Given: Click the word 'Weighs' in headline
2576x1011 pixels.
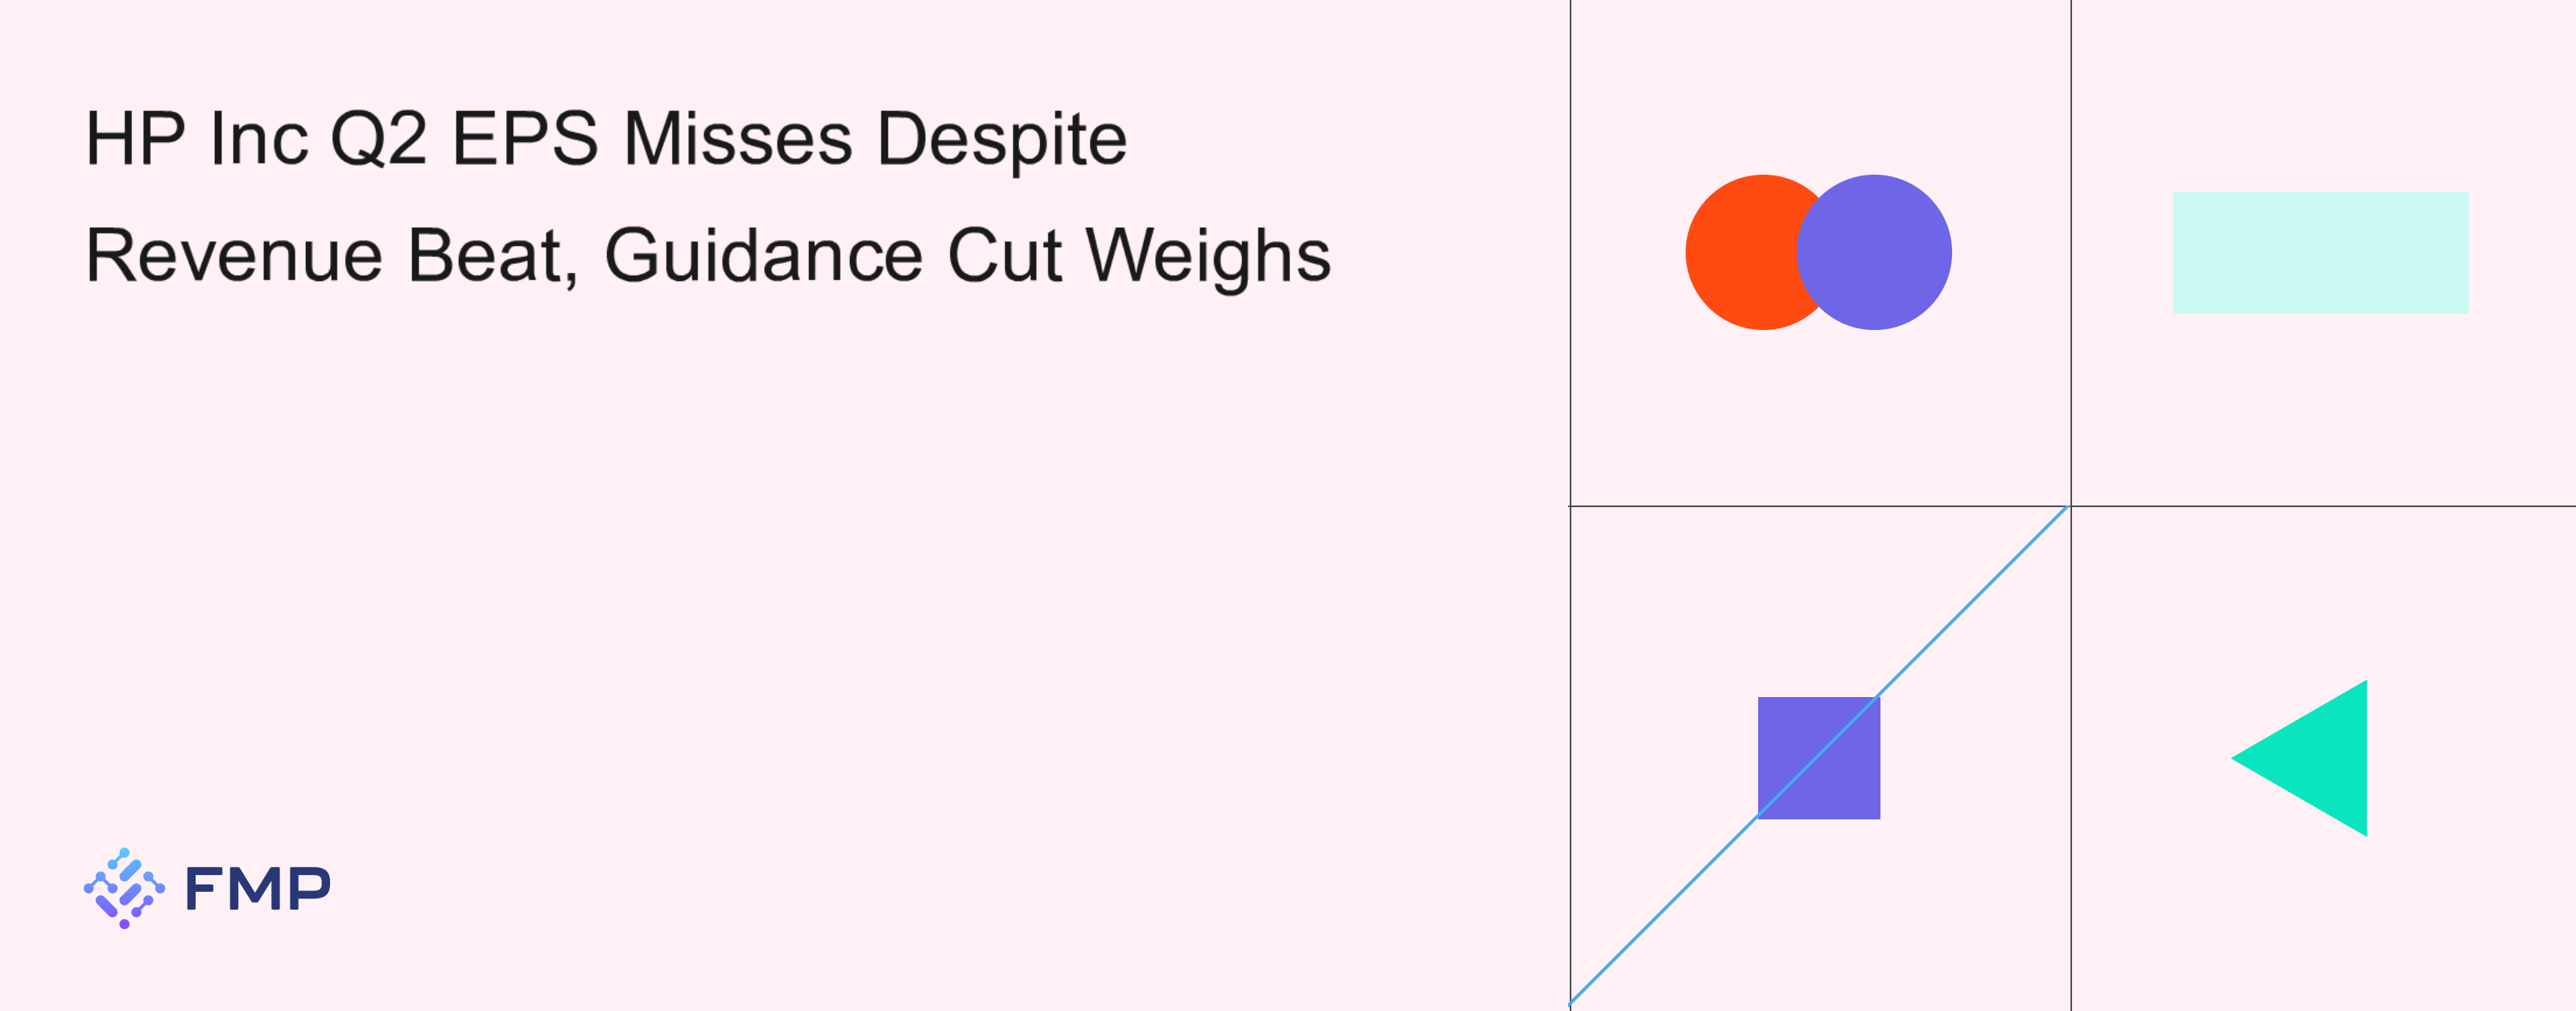Looking at the screenshot, I should (1209, 257).
